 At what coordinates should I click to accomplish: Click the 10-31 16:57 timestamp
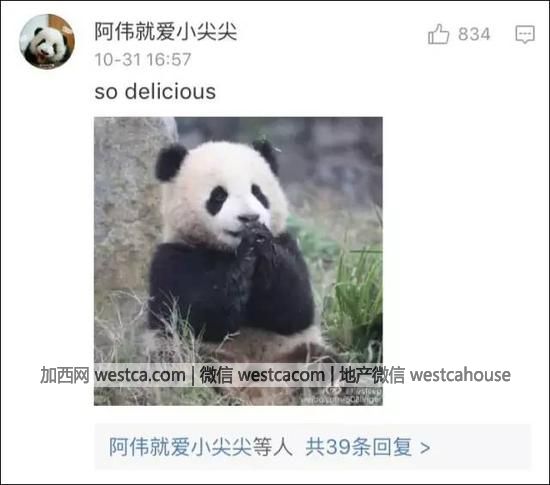(x=143, y=59)
